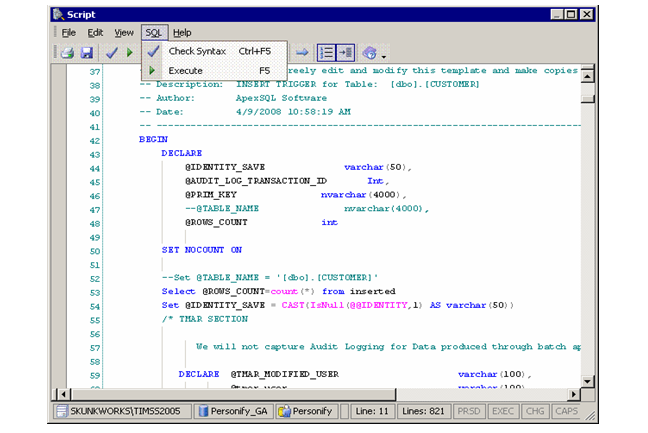The height and width of the screenshot is (433, 648).
Task: Click the BEGIN keyword on line 42
Action: (153, 139)
